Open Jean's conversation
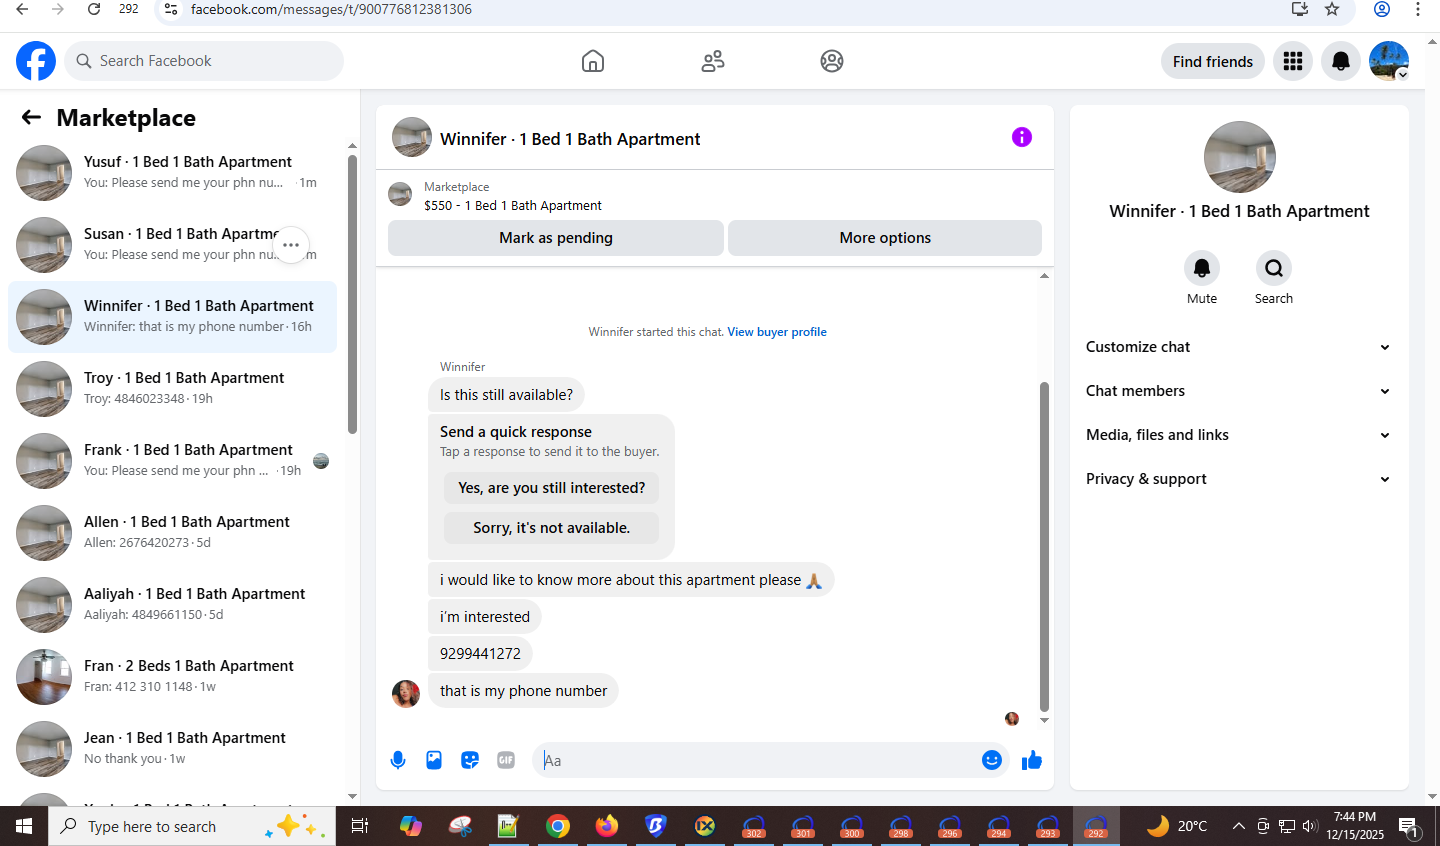 pyautogui.click(x=172, y=749)
